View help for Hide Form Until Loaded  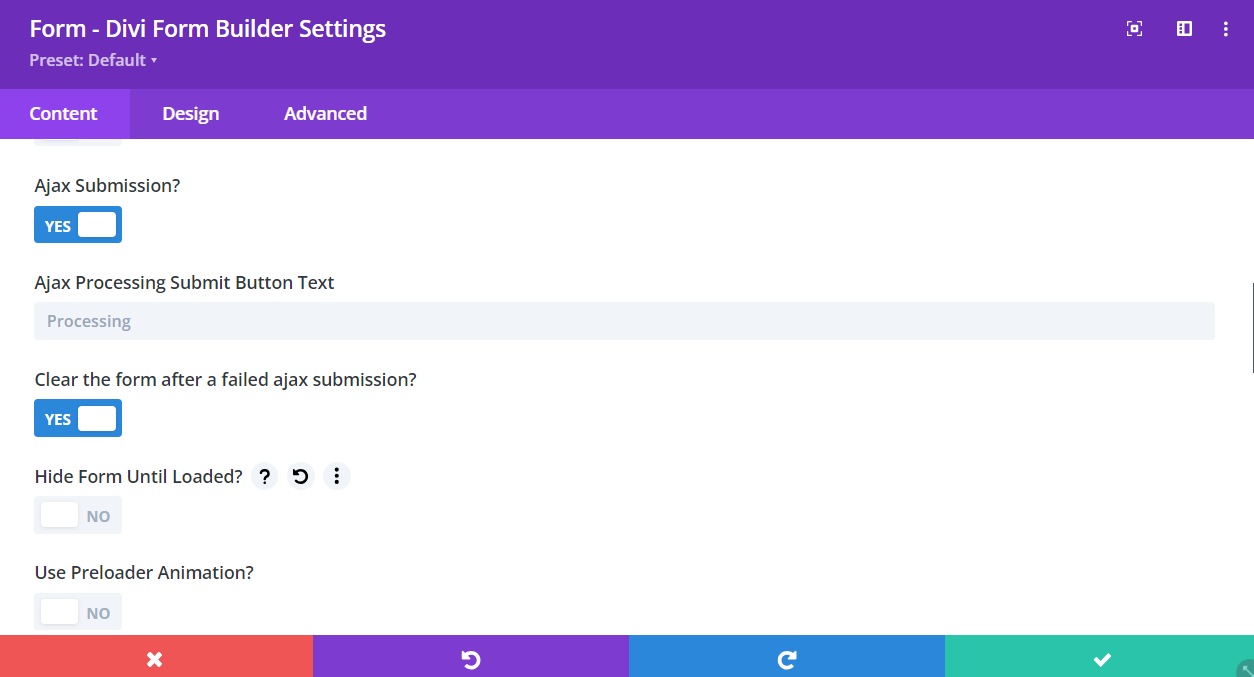pos(264,476)
